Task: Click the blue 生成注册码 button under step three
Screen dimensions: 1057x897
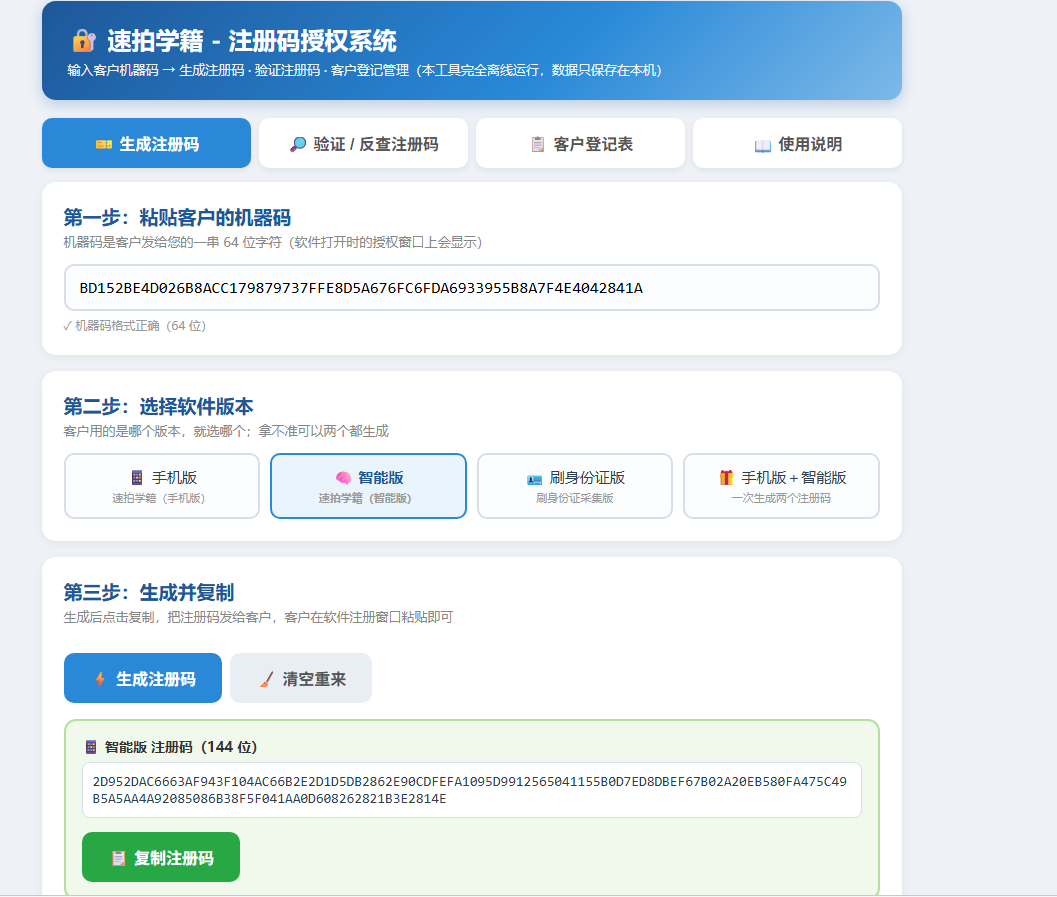Action: pyautogui.click(x=143, y=678)
